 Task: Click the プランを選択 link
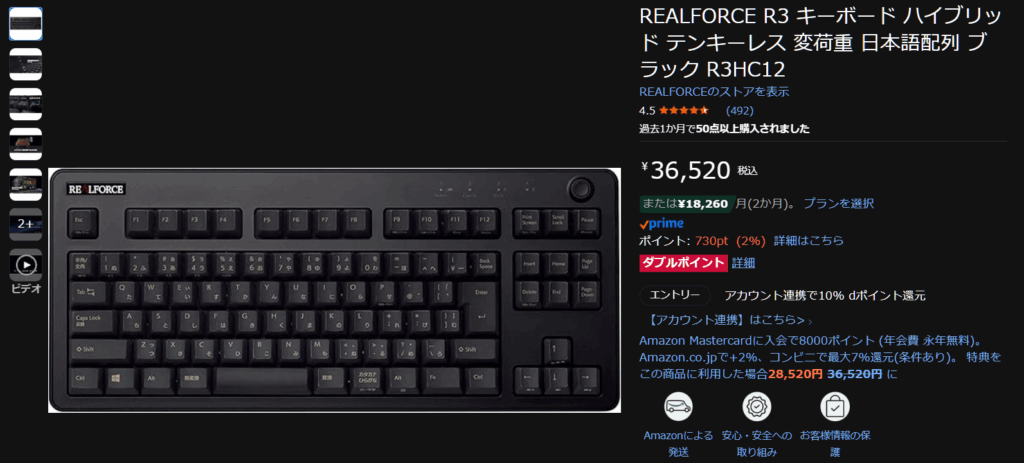tap(839, 204)
